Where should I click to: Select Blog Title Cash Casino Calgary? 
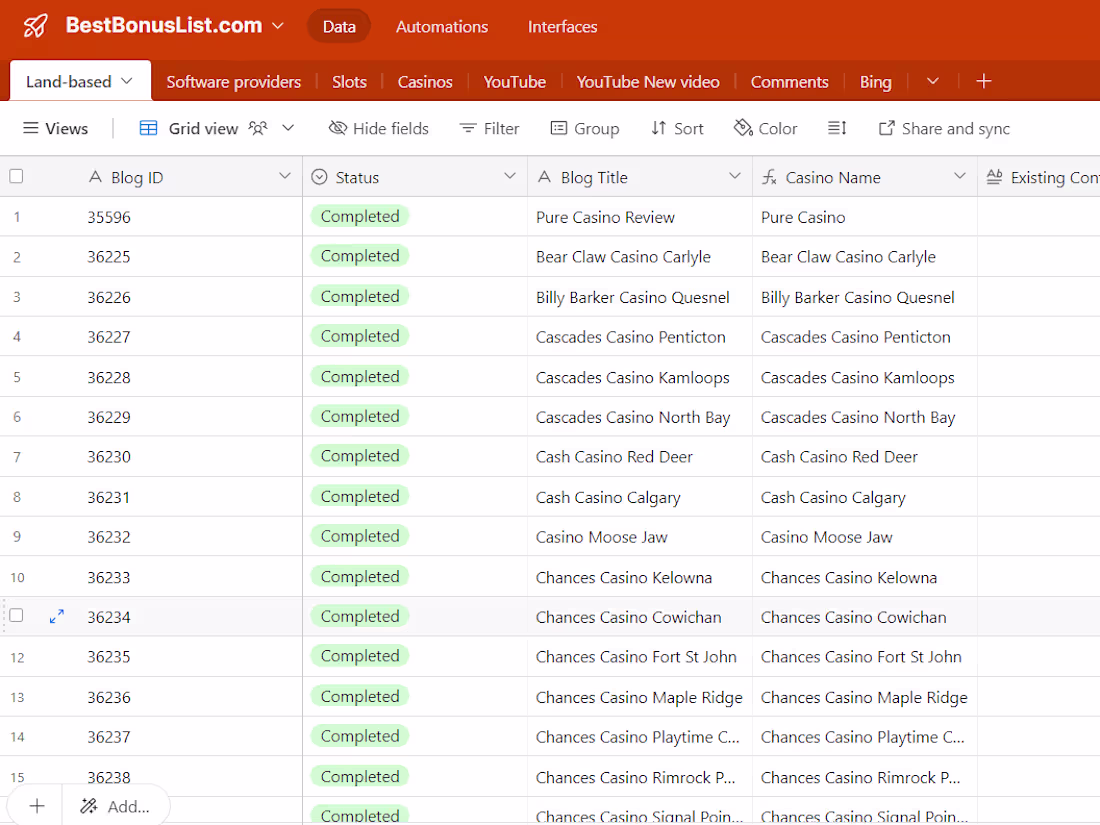tap(608, 497)
